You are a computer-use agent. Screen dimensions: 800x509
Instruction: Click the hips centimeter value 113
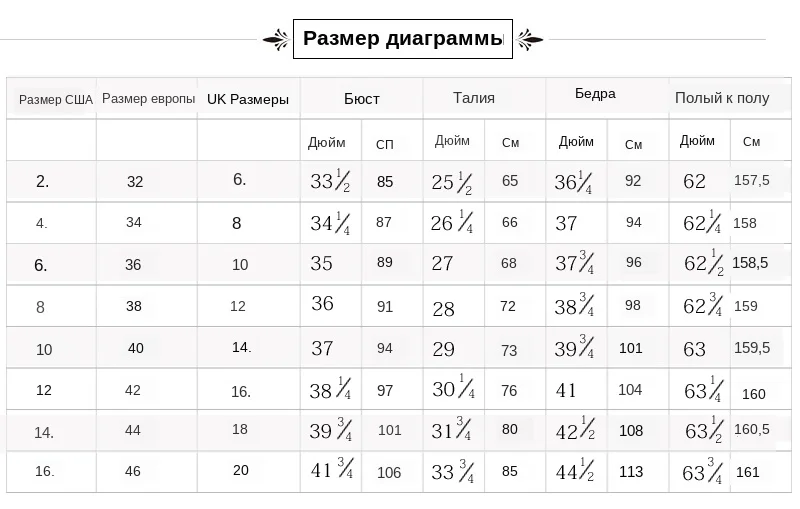pos(631,472)
